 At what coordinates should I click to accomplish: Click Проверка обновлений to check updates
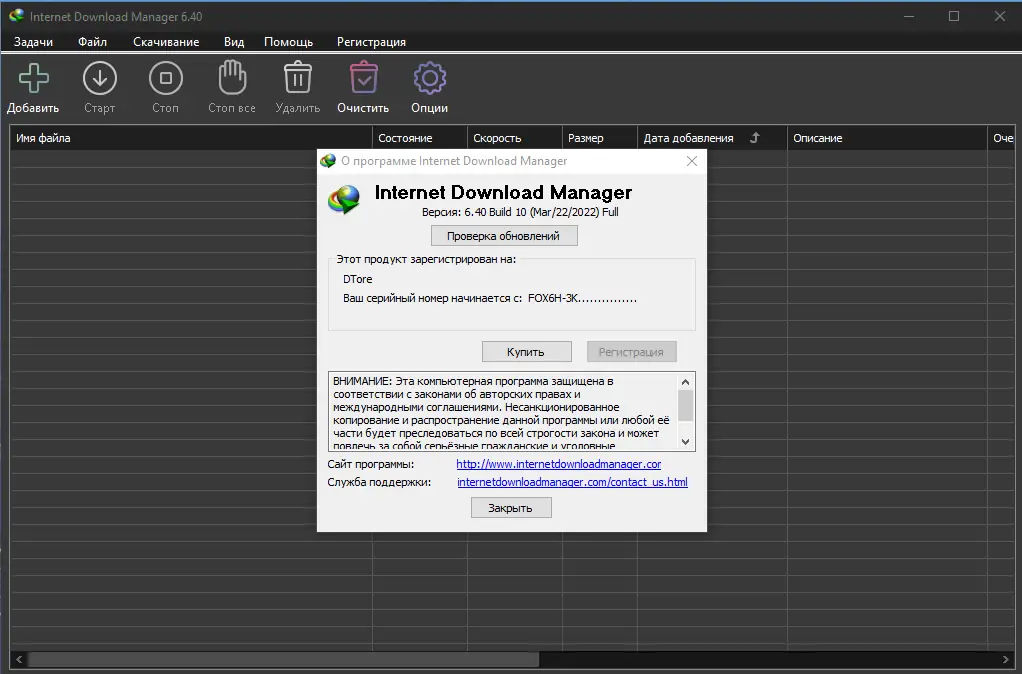click(x=504, y=235)
